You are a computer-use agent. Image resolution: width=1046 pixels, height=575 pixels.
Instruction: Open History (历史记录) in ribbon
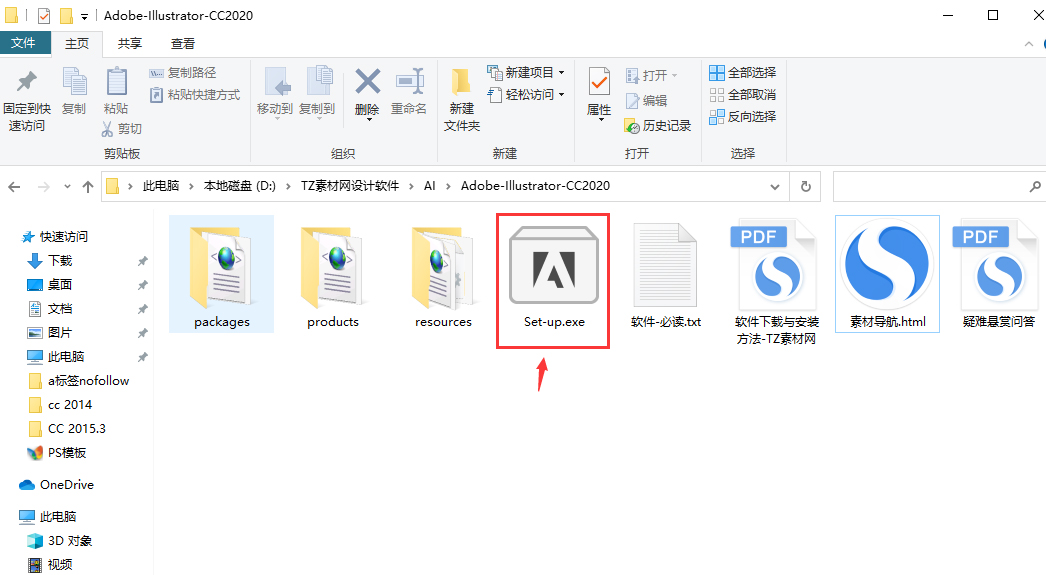658,125
